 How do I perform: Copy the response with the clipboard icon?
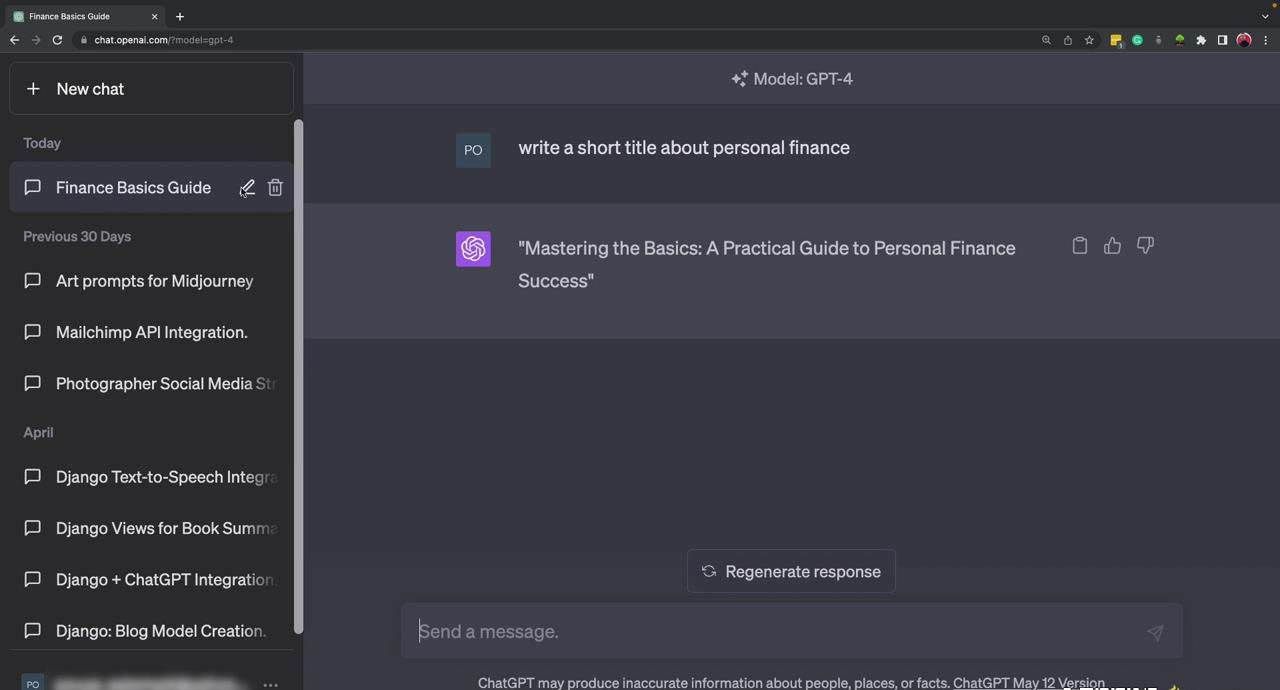[x=1079, y=246]
